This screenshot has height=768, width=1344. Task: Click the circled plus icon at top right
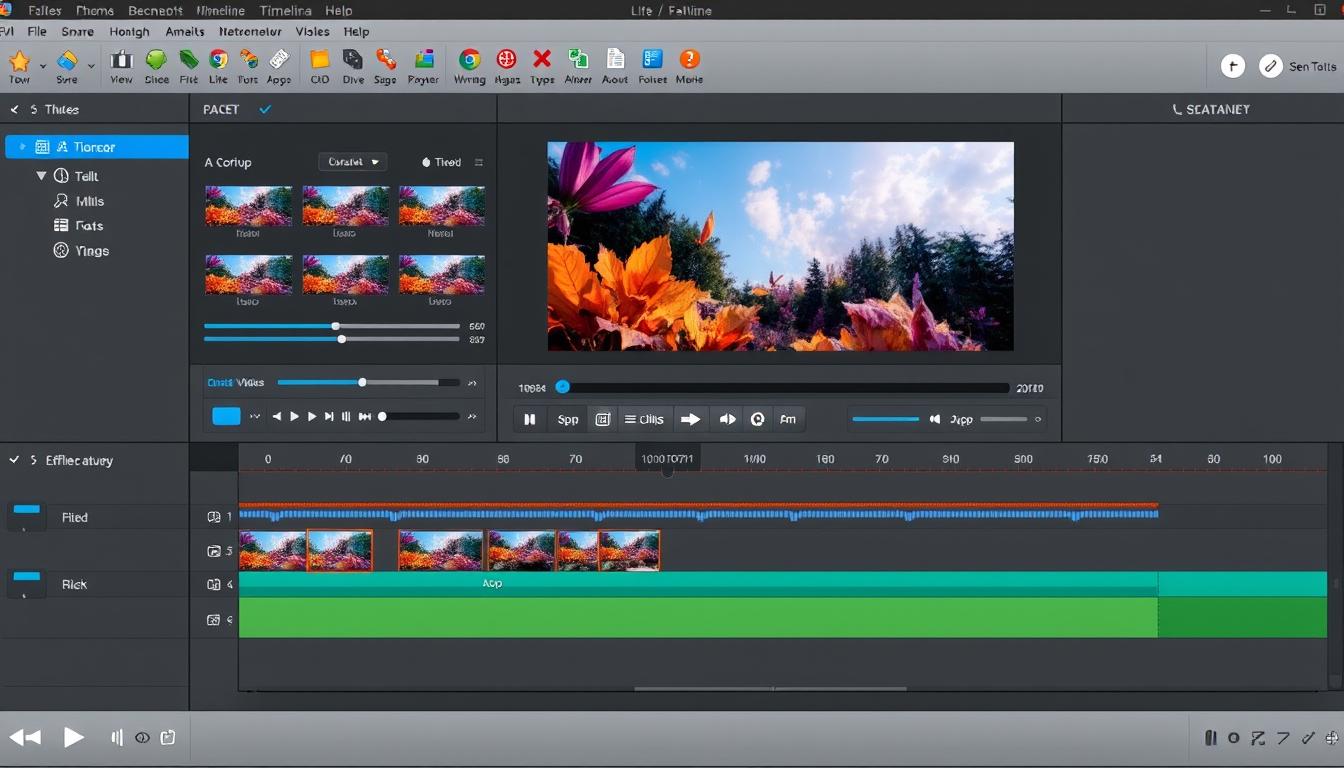1233,66
